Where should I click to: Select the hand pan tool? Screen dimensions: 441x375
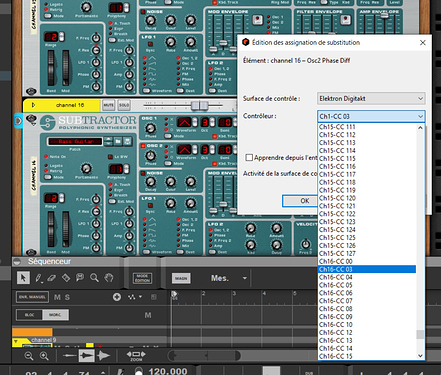[109, 278]
